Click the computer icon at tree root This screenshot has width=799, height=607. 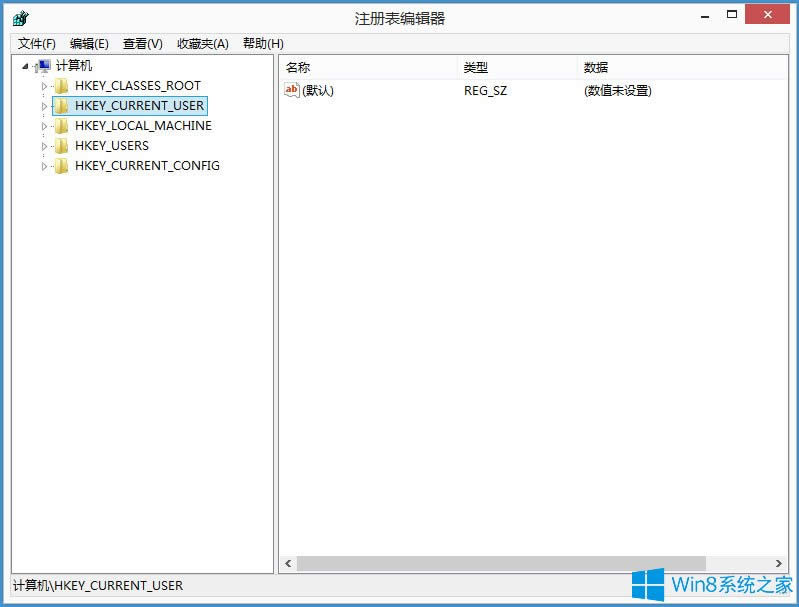point(44,66)
